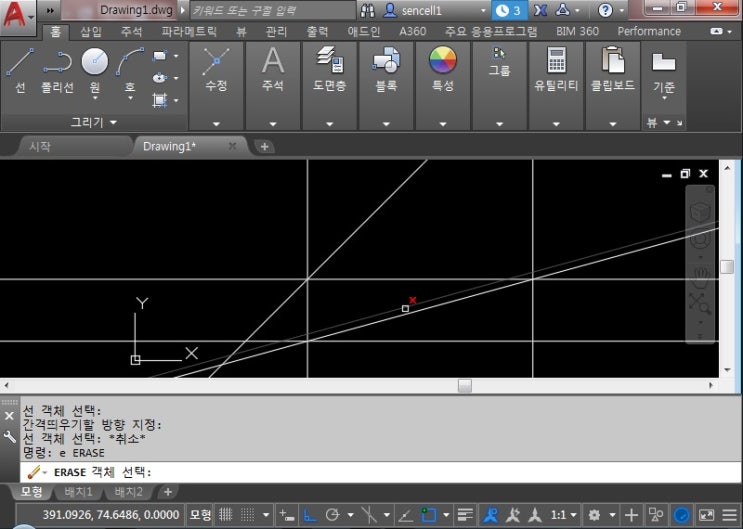Expand the Circle (원) options arrow
Image resolution: width=743 pixels, height=529 pixels.
[95, 98]
